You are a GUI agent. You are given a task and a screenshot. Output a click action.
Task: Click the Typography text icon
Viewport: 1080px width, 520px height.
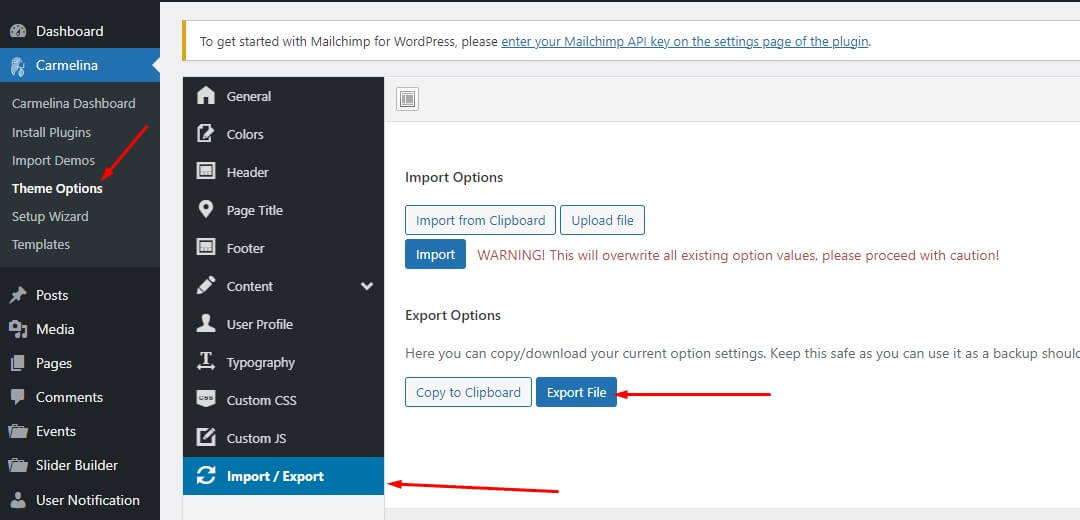click(x=206, y=362)
